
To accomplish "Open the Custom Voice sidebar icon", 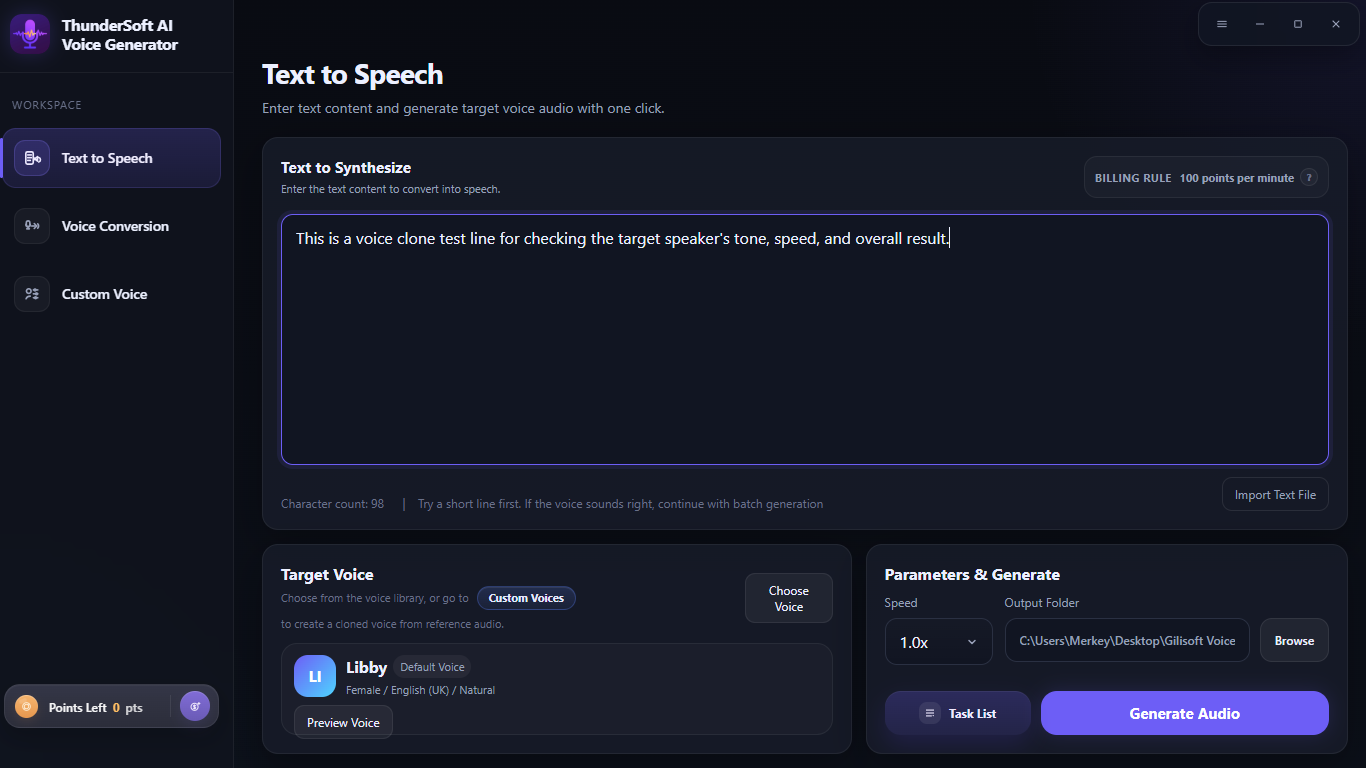I will pyautogui.click(x=32, y=294).
